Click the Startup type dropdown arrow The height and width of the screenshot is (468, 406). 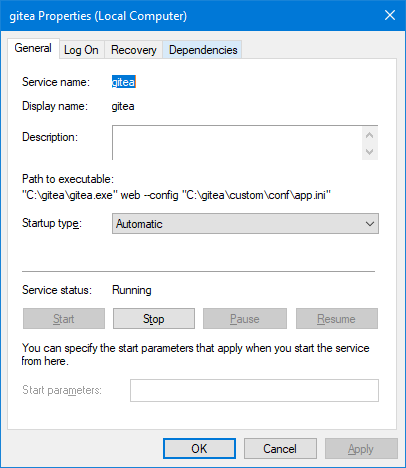coord(370,224)
